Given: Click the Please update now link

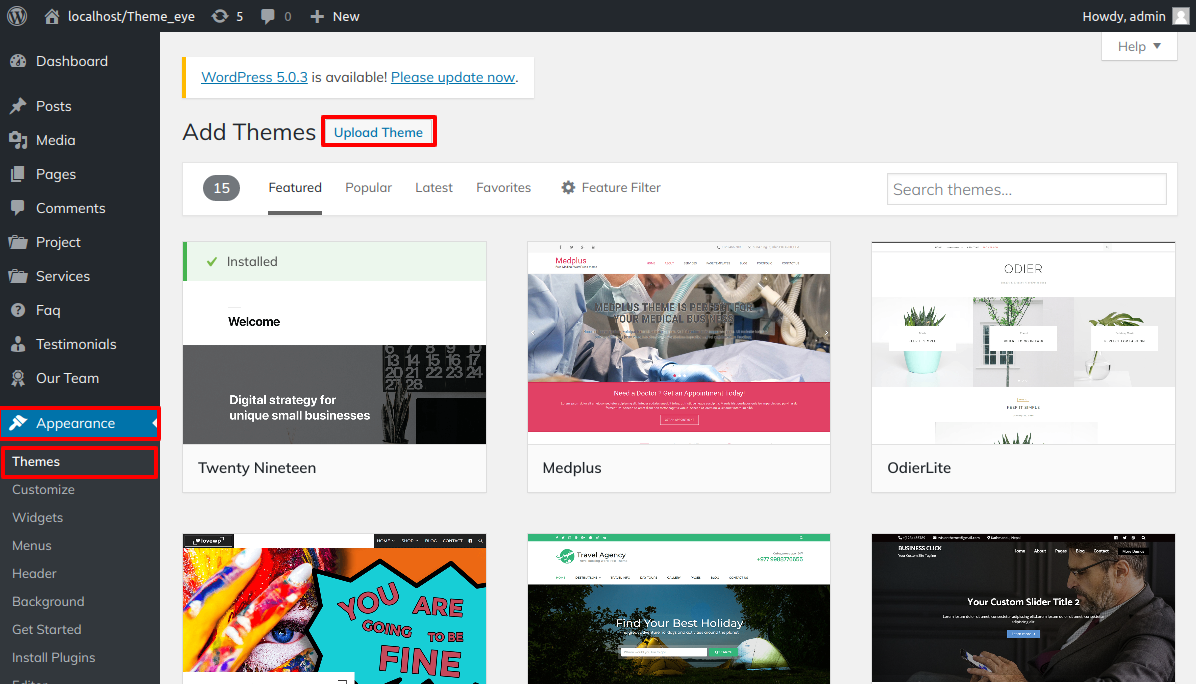Looking at the screenshot, I should [x=453, y=77].
